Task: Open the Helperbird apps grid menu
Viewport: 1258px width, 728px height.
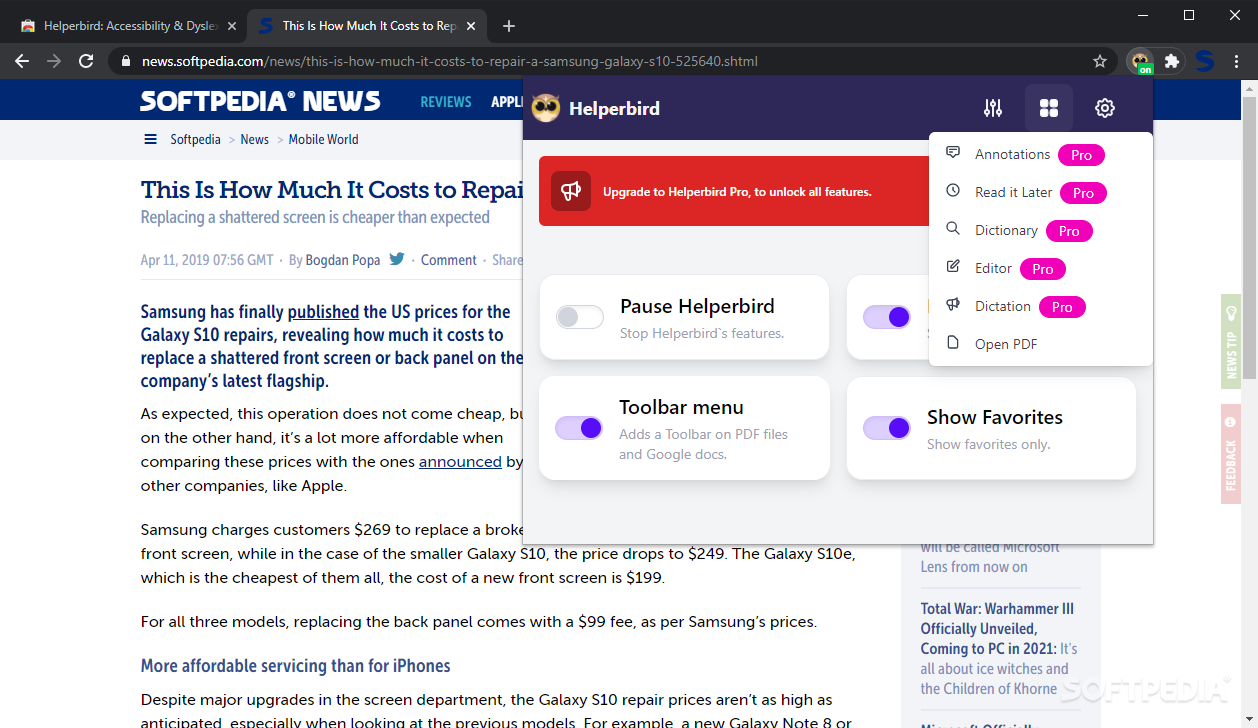Action: [x=1048, y=108]
